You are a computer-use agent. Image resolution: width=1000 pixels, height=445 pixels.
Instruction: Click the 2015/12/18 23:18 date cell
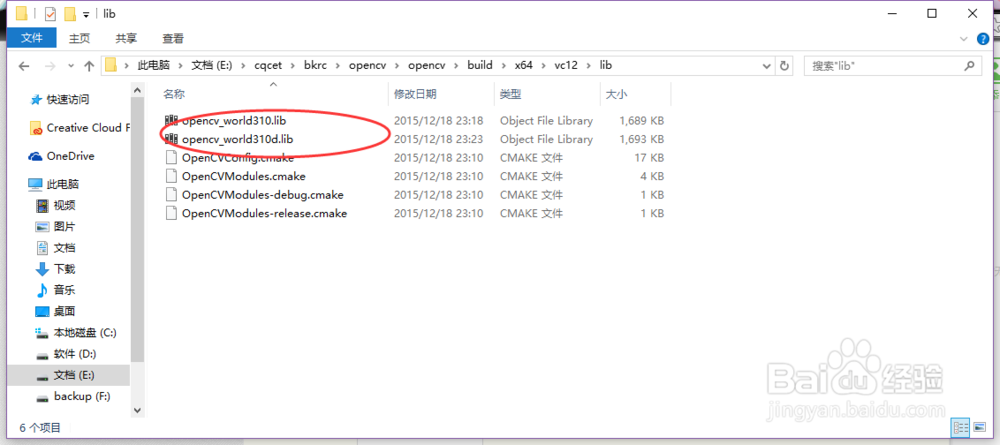point(439,120)
